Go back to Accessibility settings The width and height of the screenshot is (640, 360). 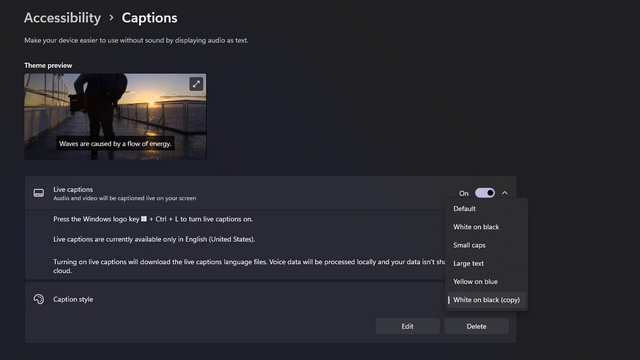(62, 18)
